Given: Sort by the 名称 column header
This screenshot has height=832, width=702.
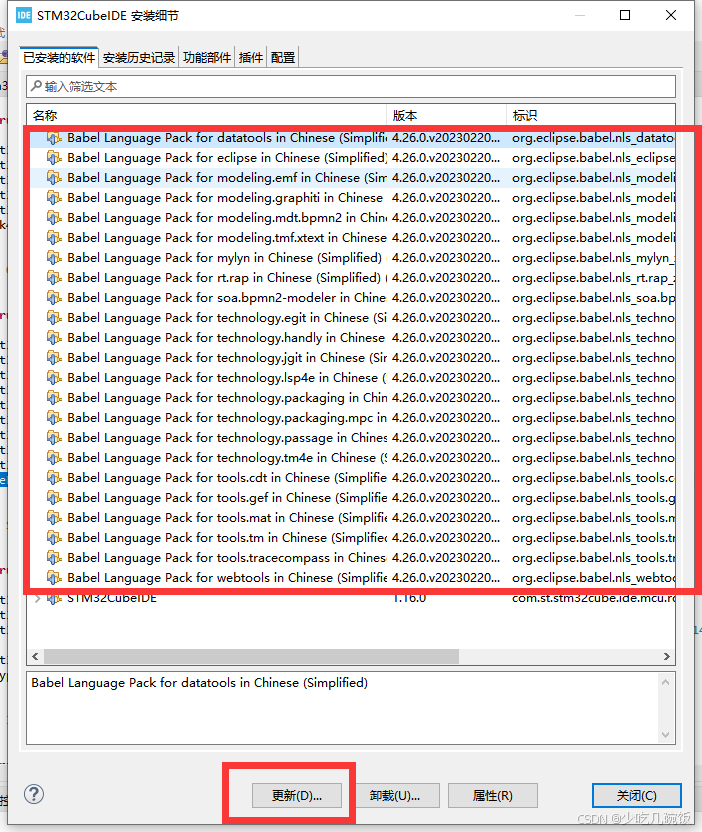Looking at the screenshot, I should pos(207,115).
